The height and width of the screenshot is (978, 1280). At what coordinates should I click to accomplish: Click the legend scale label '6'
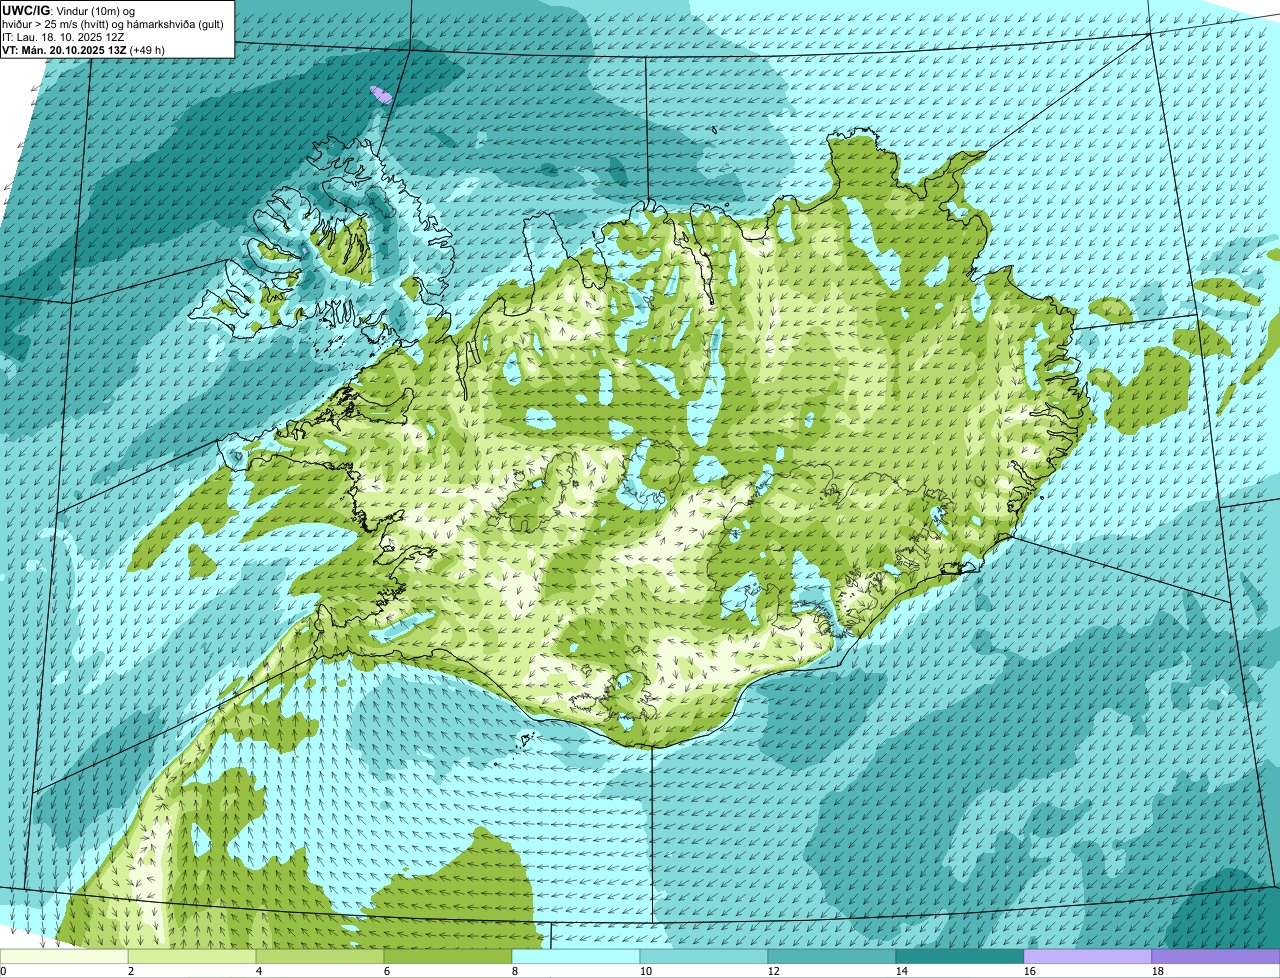(387, 971)
